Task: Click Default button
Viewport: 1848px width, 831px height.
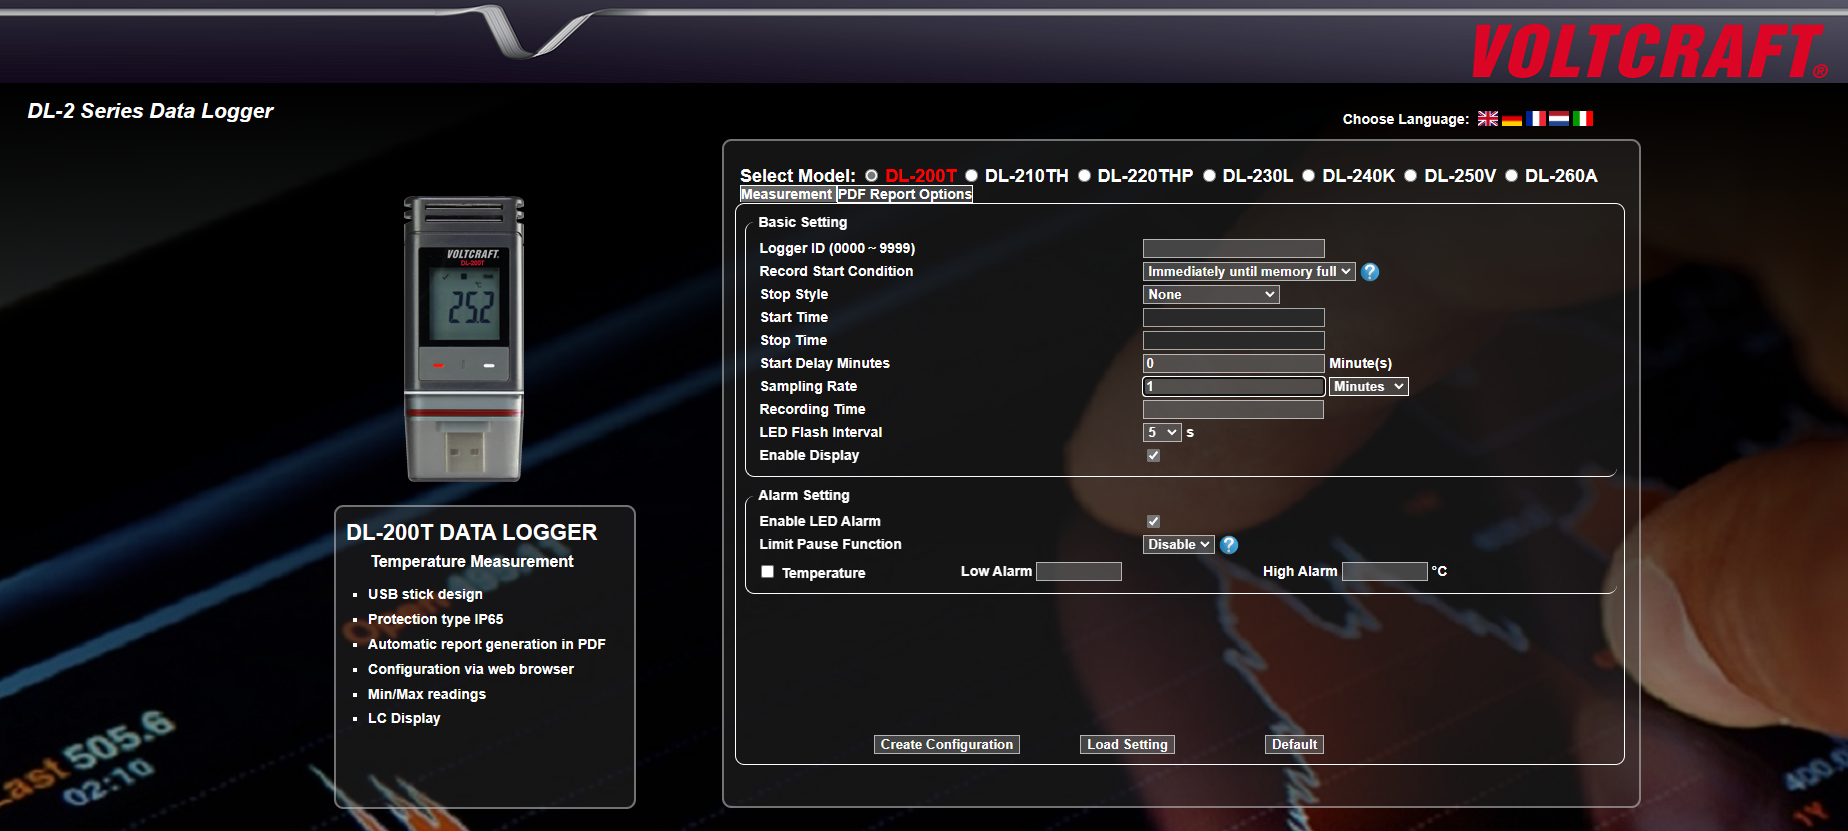Action: coord(1294,744)
